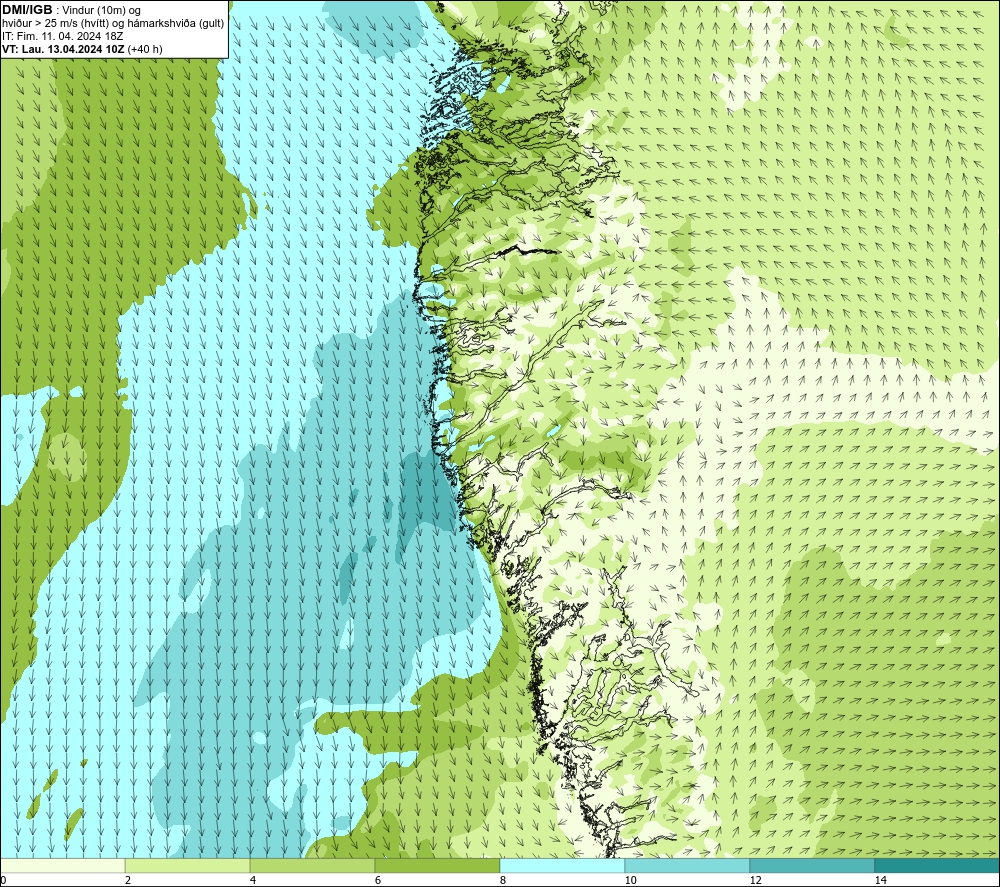Click the '14' label on the wind scale
Screen dimensions: 1000x887
880,880
